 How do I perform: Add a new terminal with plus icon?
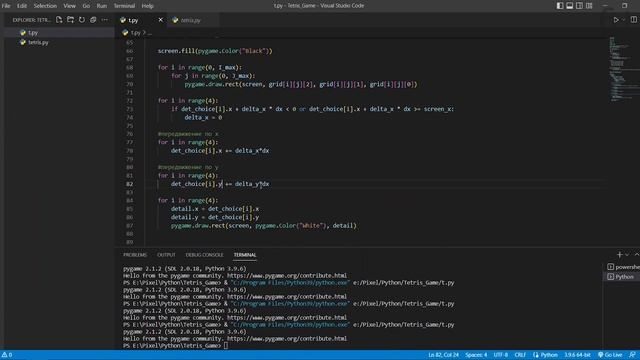(620, 255)
